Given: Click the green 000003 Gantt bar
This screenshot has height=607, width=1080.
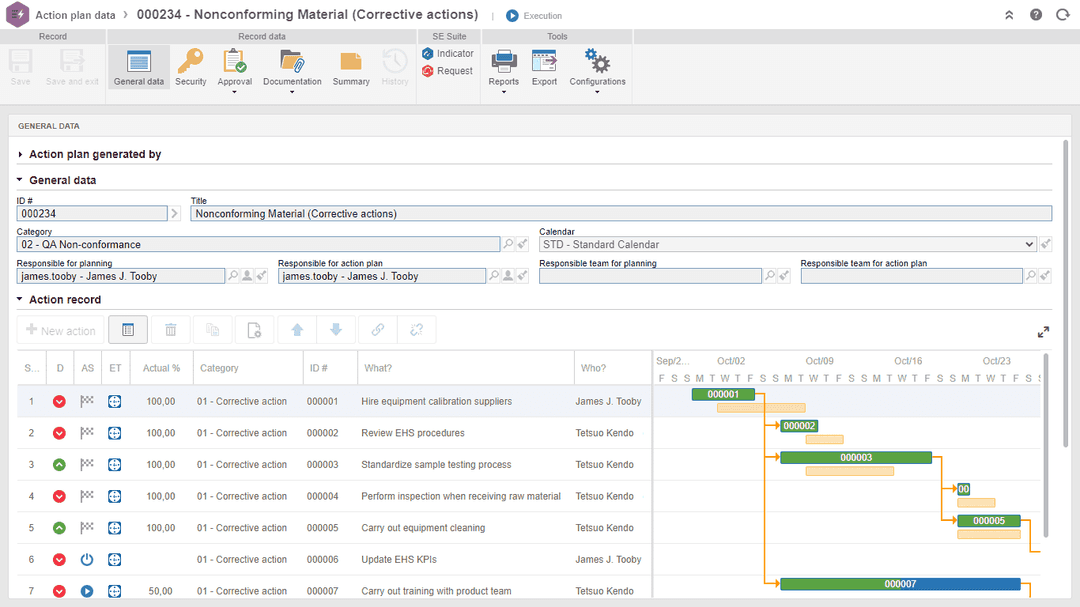Looking at the screenshot, I should 855,458.
